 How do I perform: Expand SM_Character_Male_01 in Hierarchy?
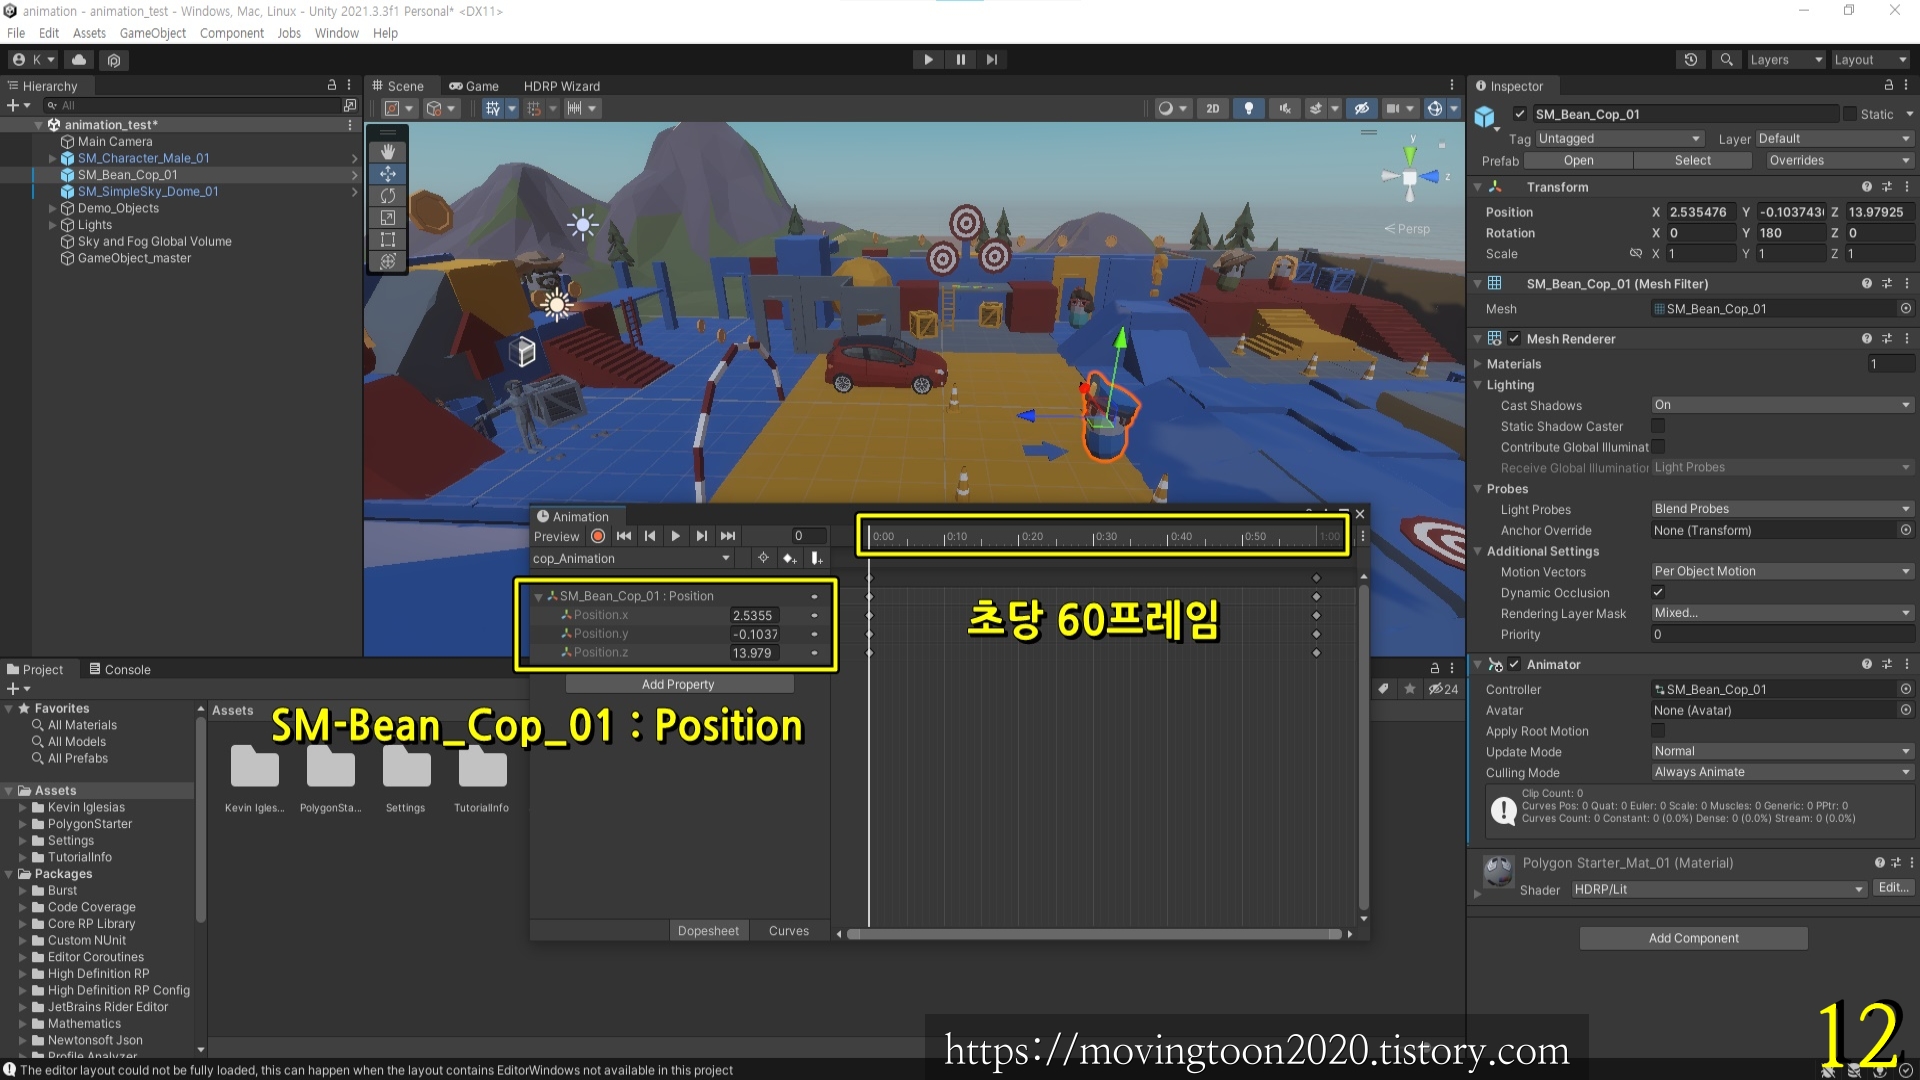coord(52,158)
